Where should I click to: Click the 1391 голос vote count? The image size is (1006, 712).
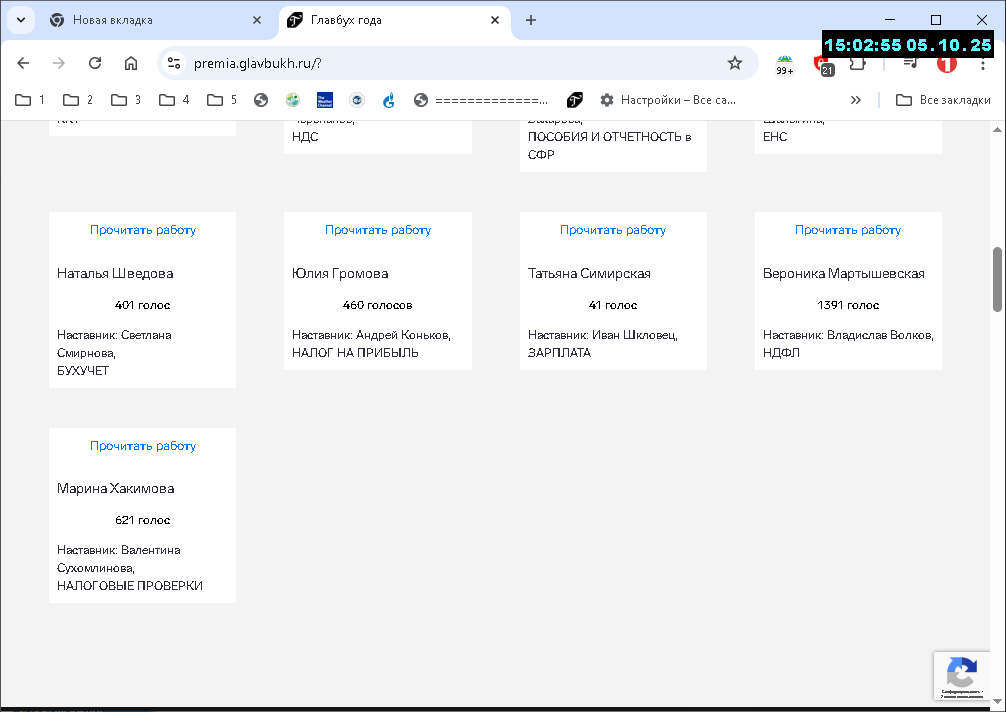(848, 305)
